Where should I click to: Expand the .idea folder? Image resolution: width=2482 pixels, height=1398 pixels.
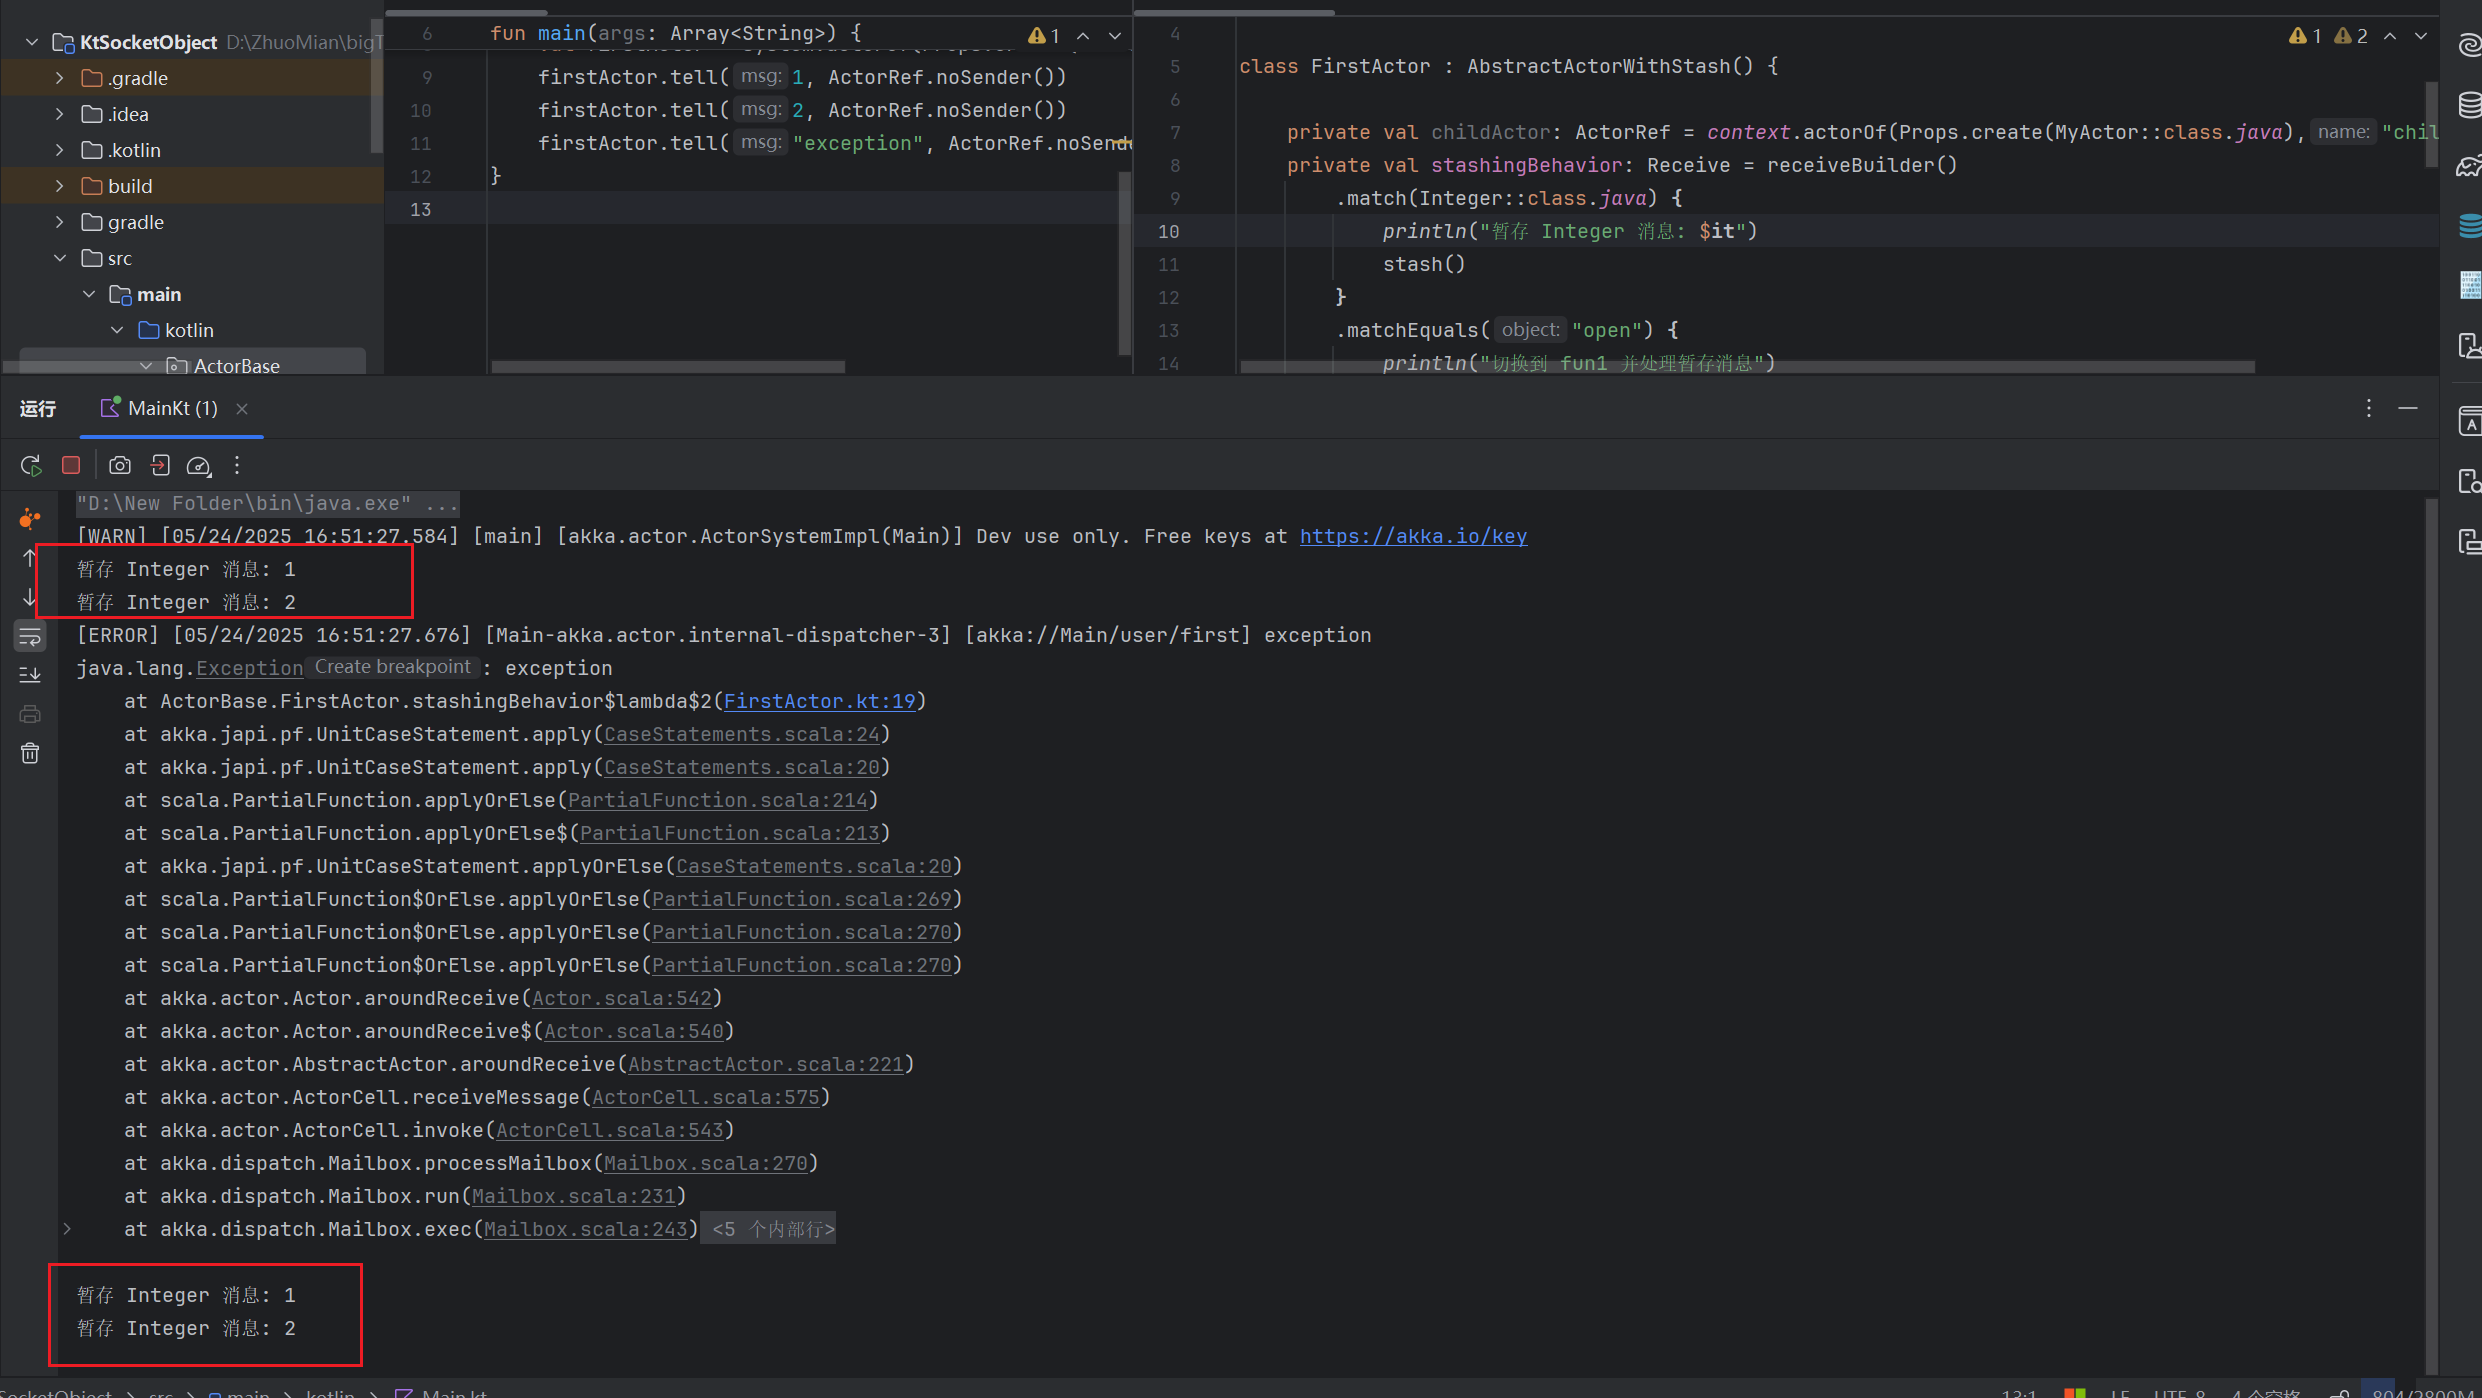click(60, 114)
